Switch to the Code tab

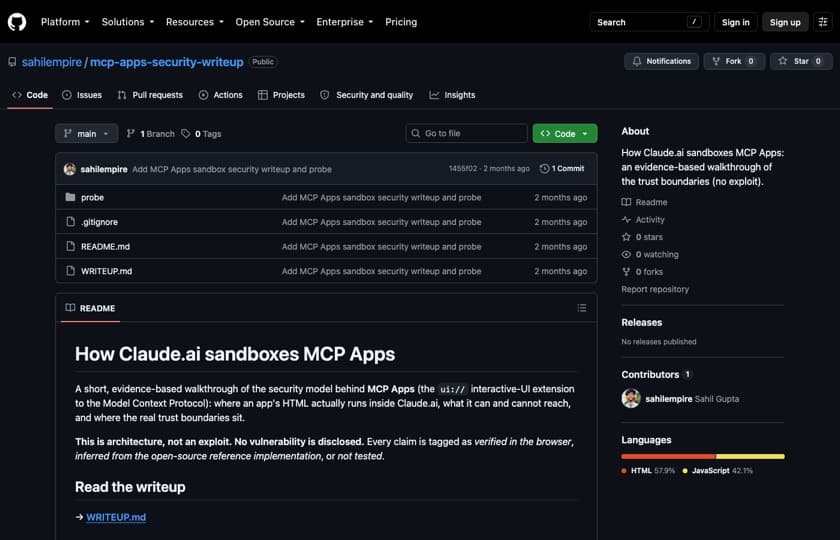click(x=30, y=95)
